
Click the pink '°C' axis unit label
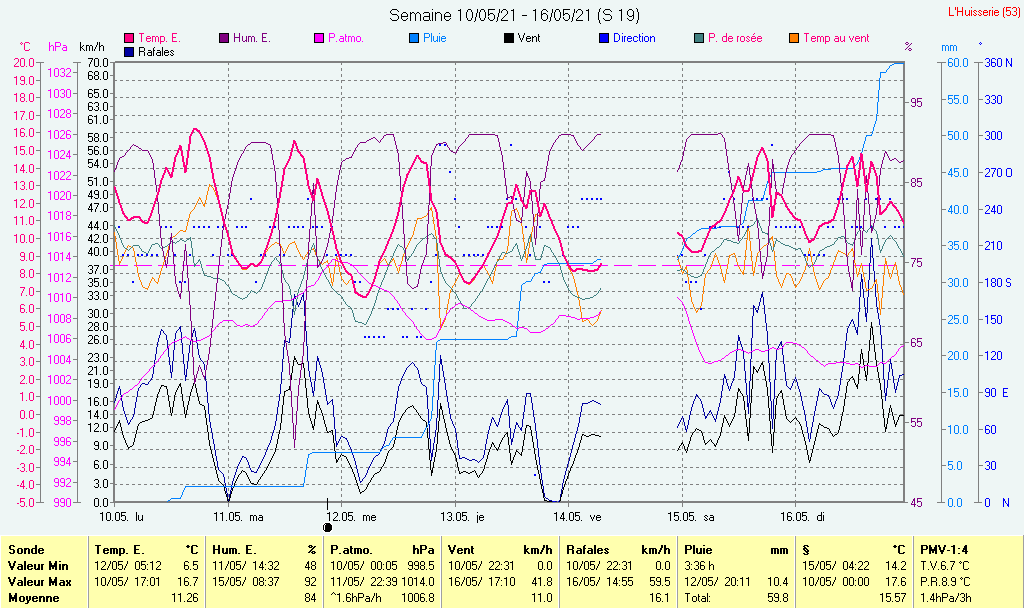point(25,47)
